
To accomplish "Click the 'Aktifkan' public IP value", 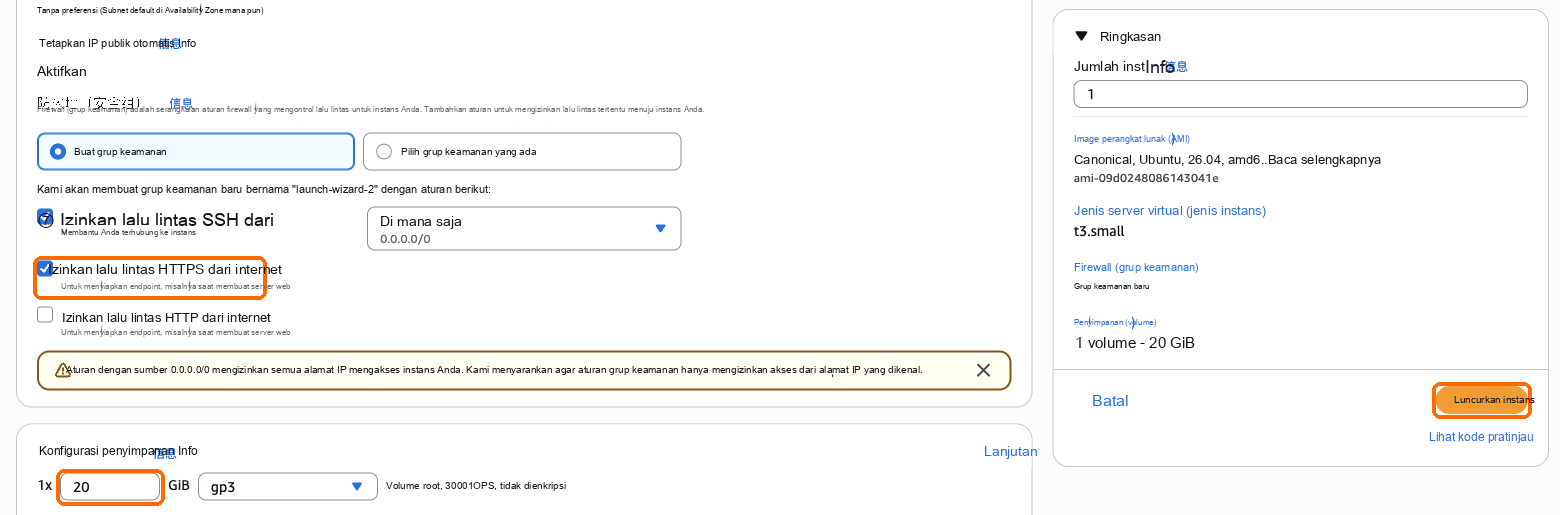I will 62,71.
